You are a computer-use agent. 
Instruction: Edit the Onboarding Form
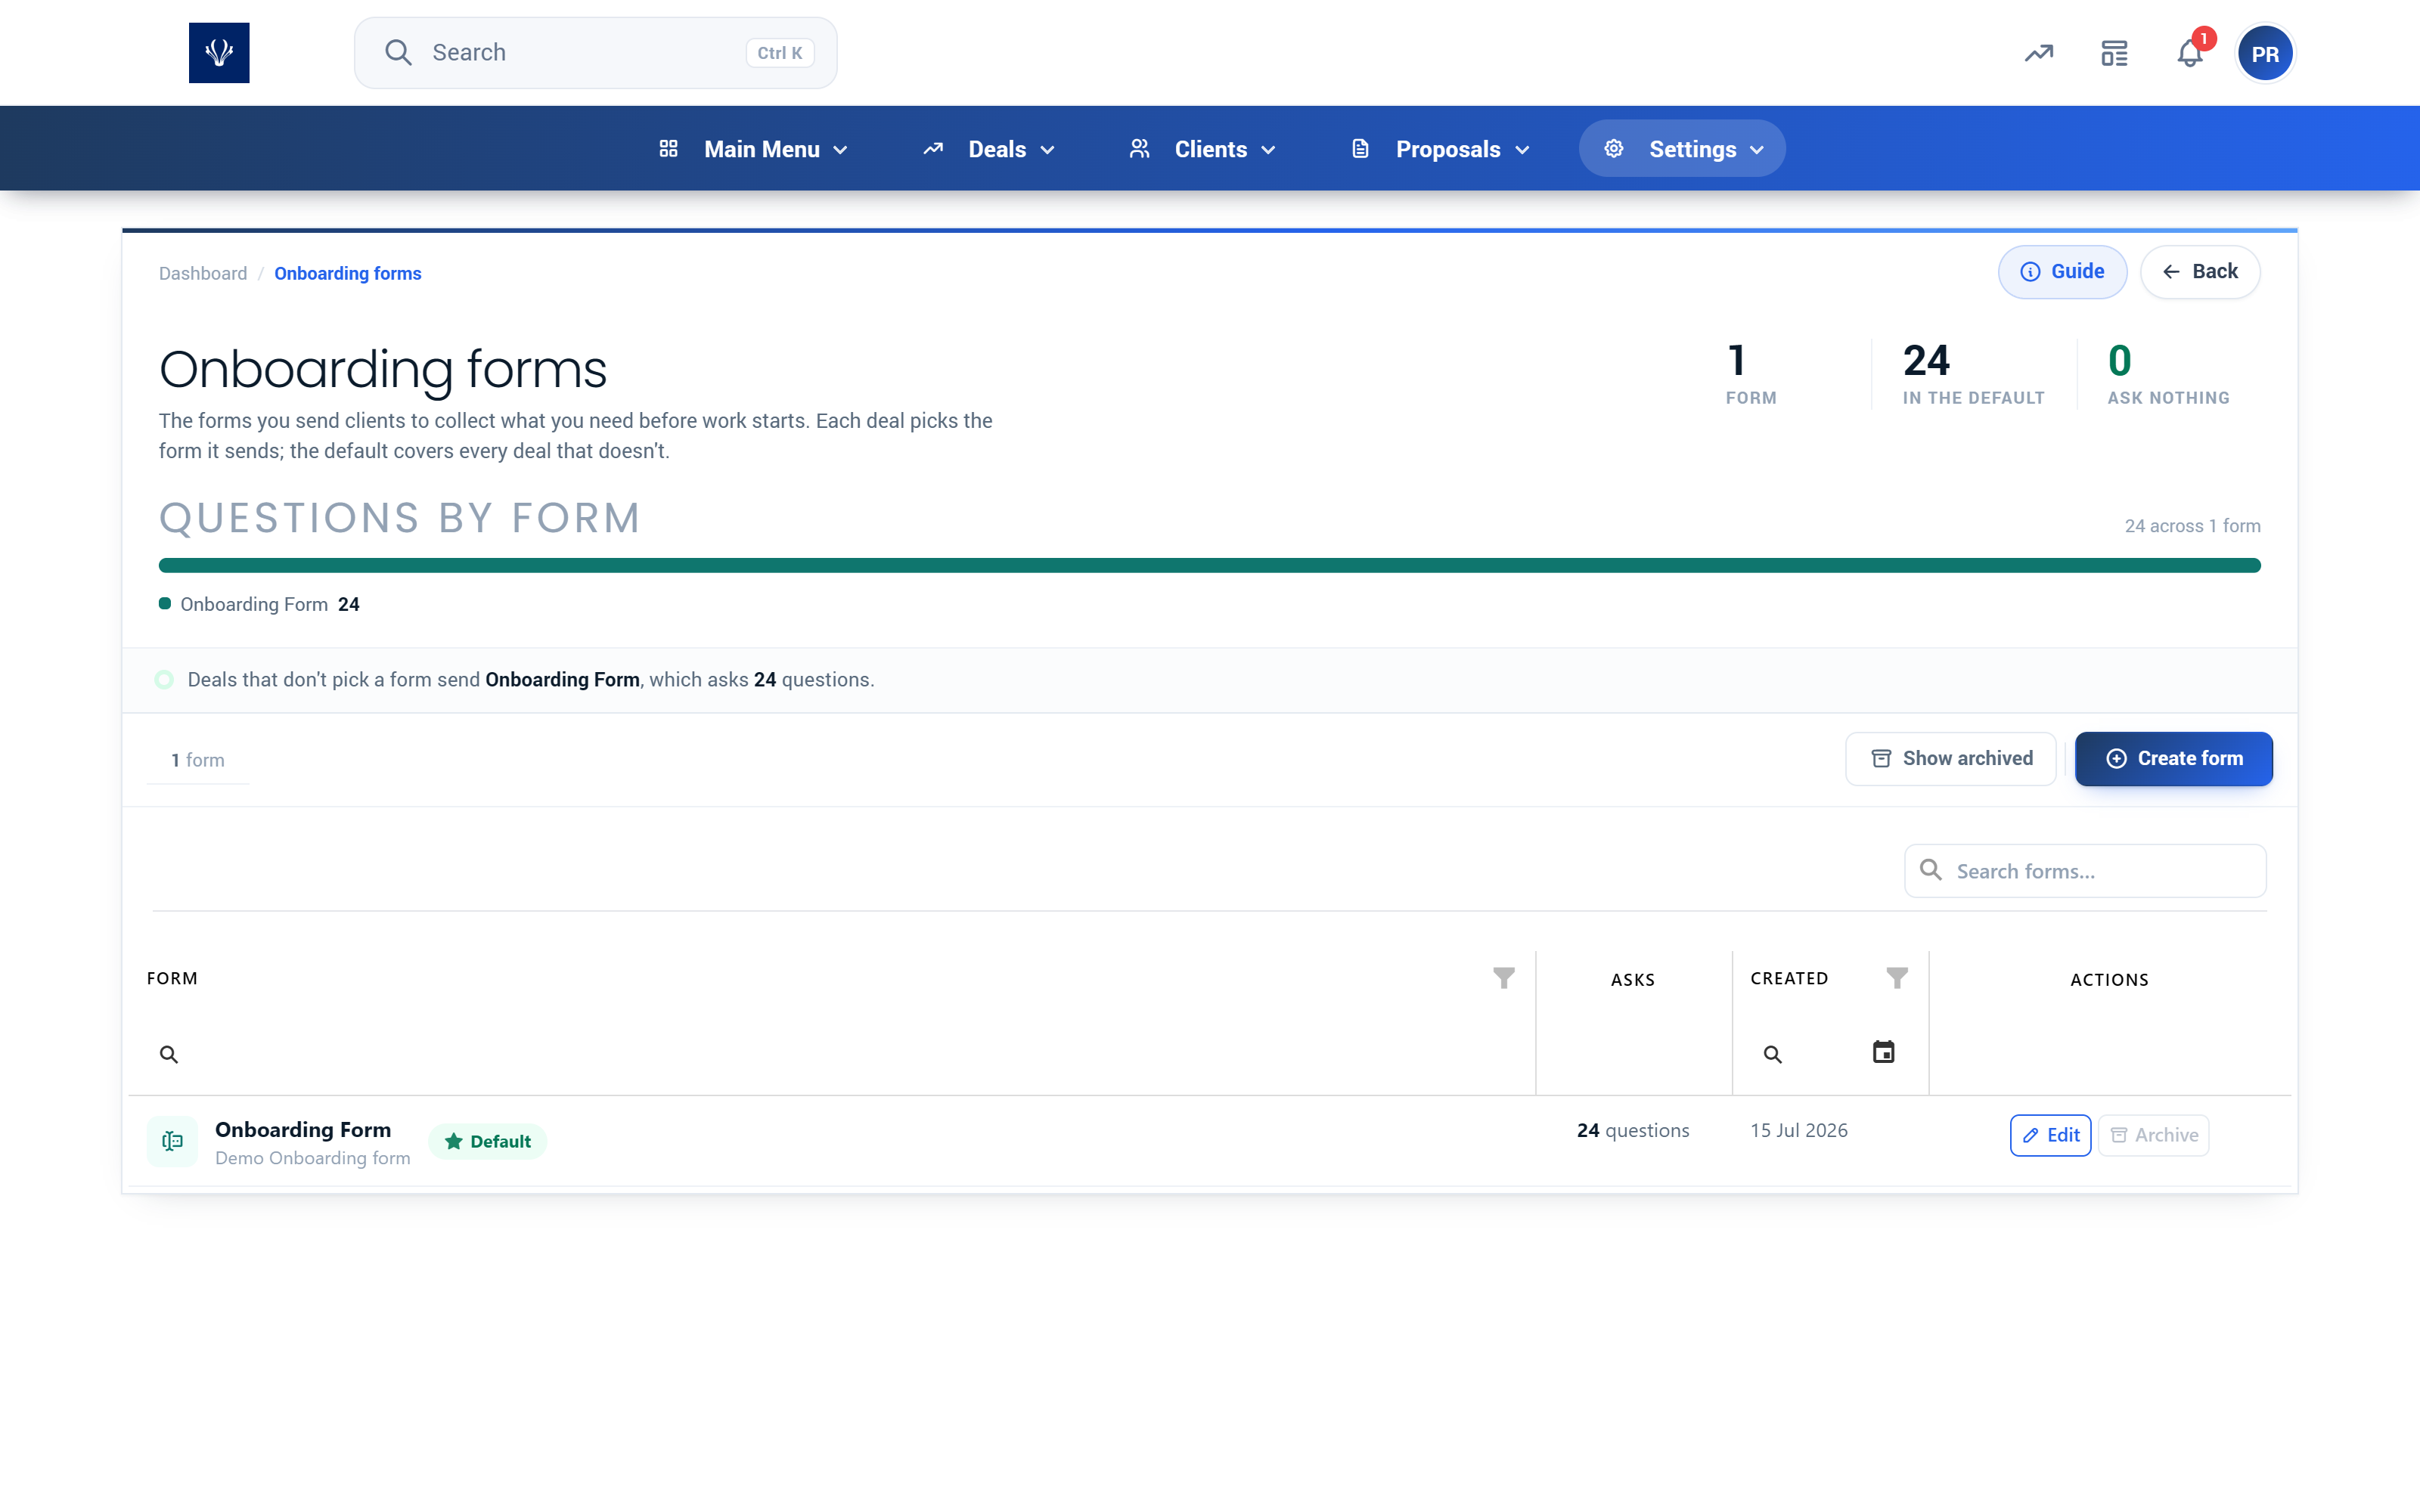pyautogui.click(x=2050, y=1135)
